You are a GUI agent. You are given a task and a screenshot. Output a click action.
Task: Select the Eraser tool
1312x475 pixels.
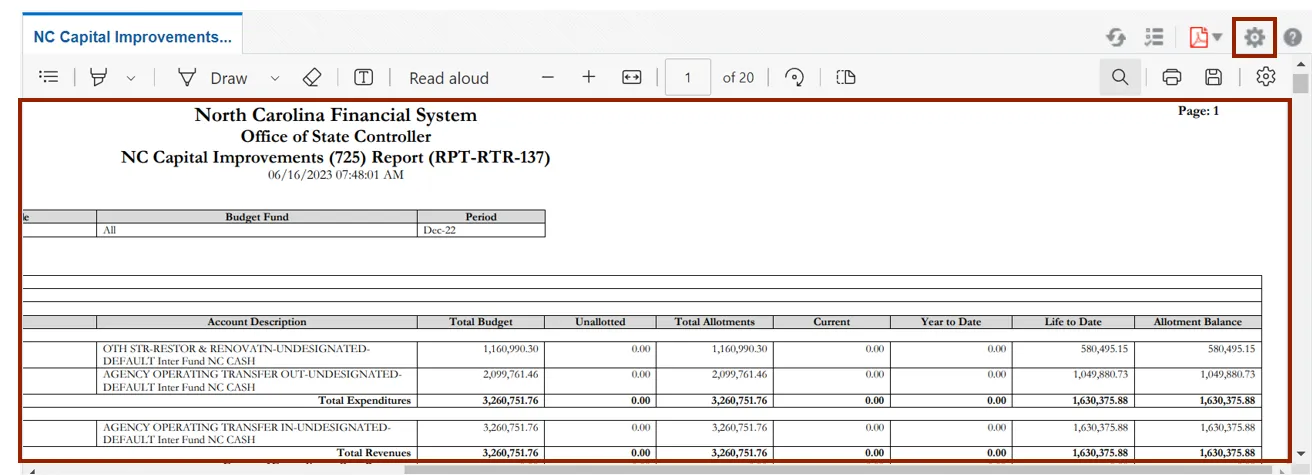[311, 77]
